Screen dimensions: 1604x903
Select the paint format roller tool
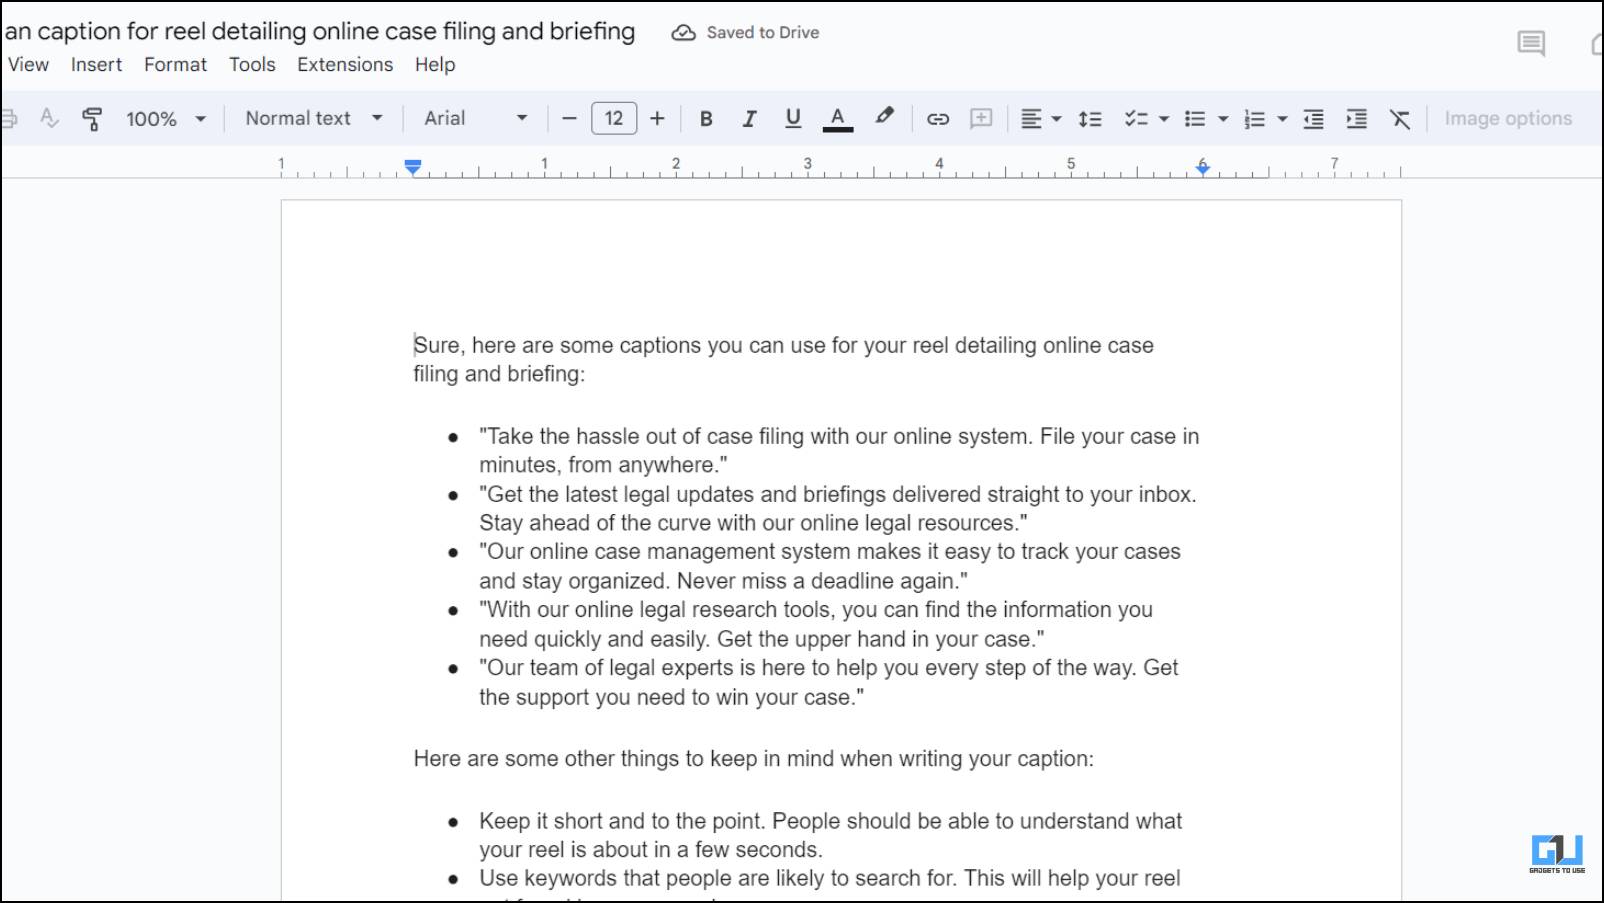pyautogui.click(x=92, y=118)
